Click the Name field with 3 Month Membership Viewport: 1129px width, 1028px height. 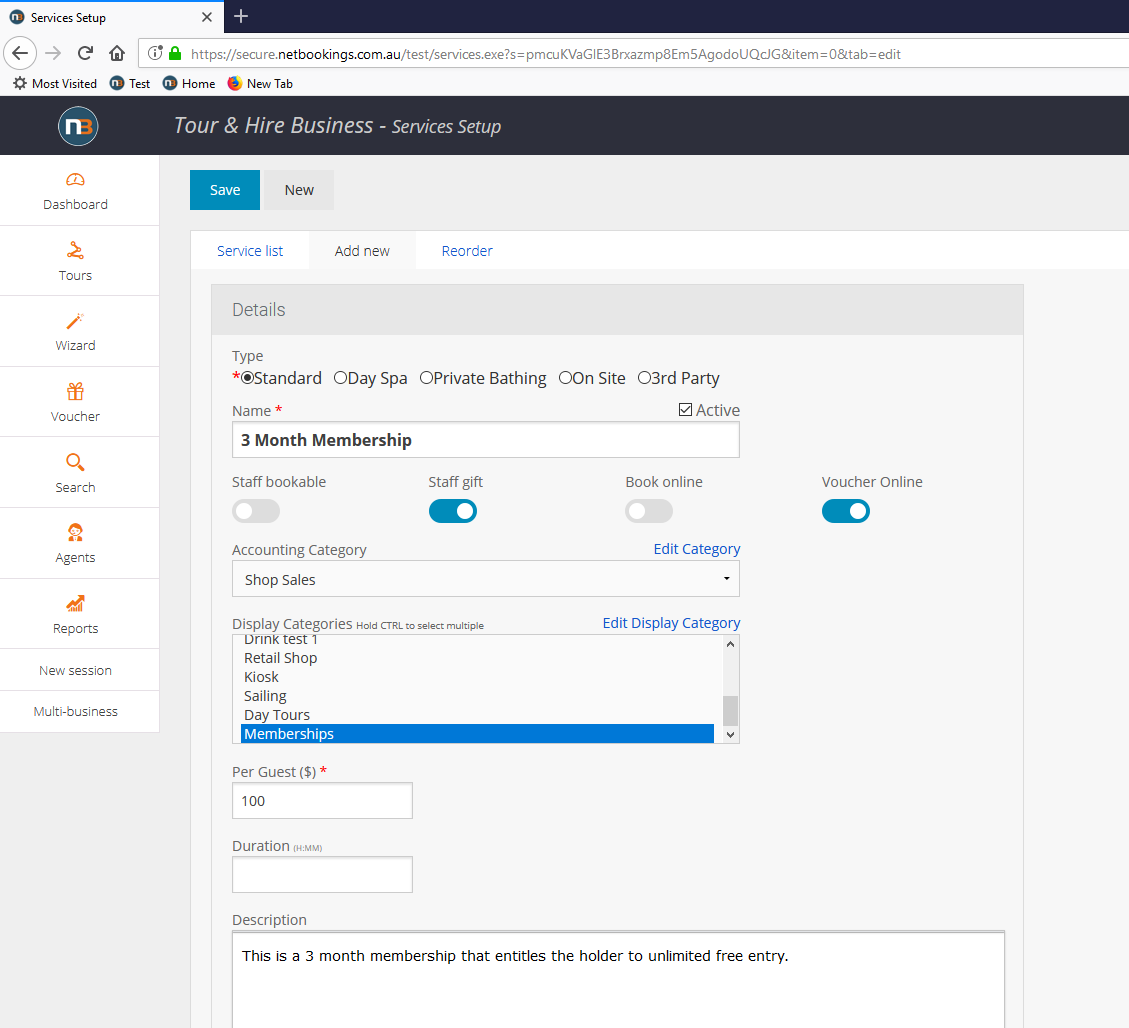point(486,440)
